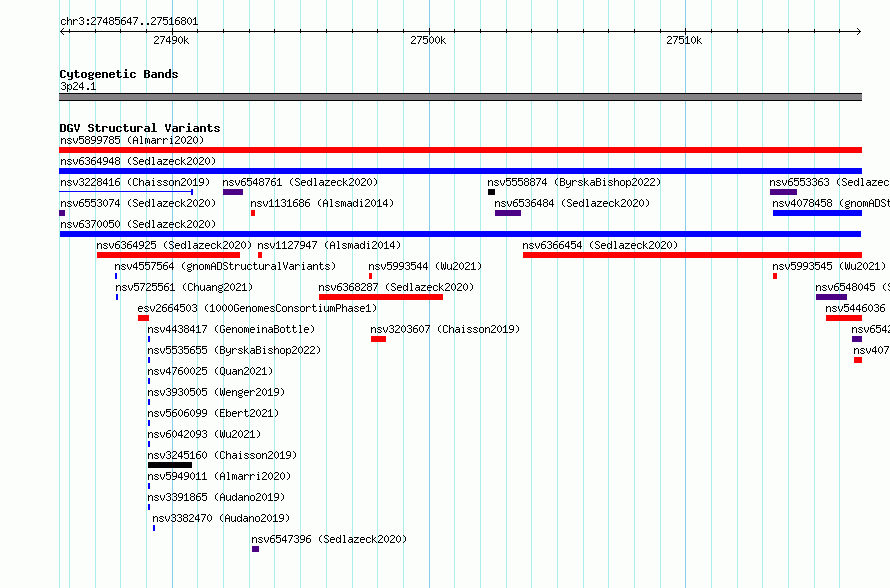This screenshot has height=588, width=890.
Task: Open variant nsv6553074 (Sedlazeck2020) label
Action: (x=138, y=203)
